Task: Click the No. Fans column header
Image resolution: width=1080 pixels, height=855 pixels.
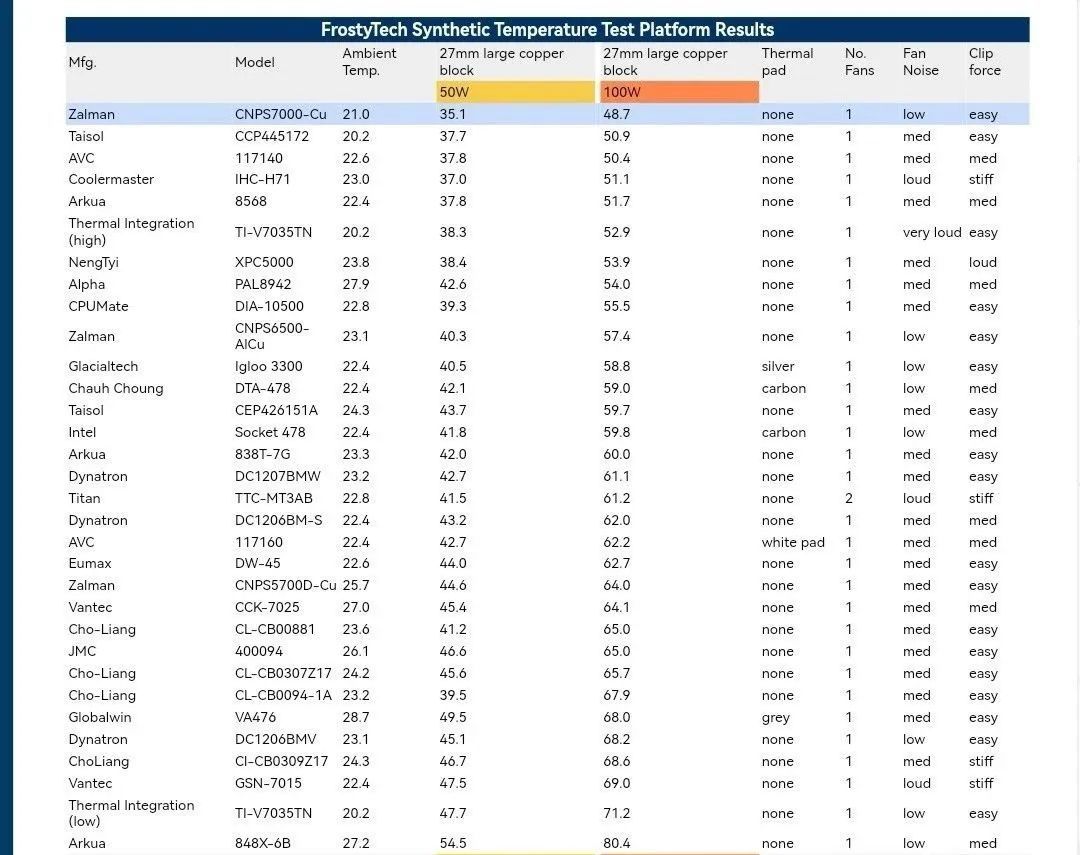Action: click(x=859, y=62)
